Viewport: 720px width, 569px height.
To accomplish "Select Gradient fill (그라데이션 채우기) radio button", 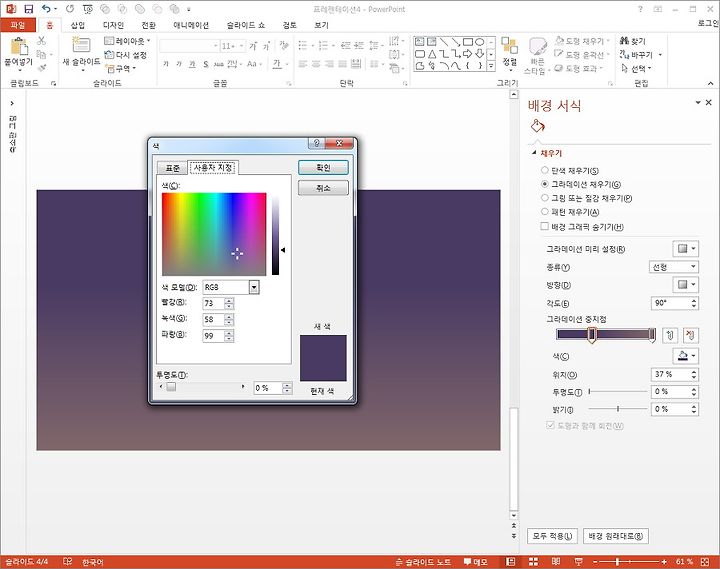I will (545, 184).
